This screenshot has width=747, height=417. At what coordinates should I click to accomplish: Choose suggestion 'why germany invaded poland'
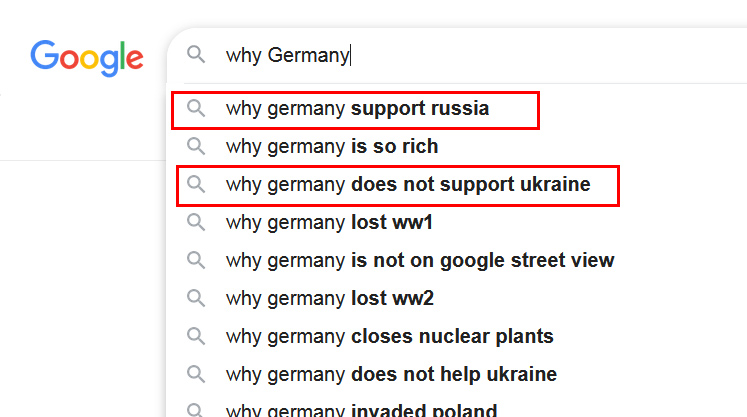362,410
